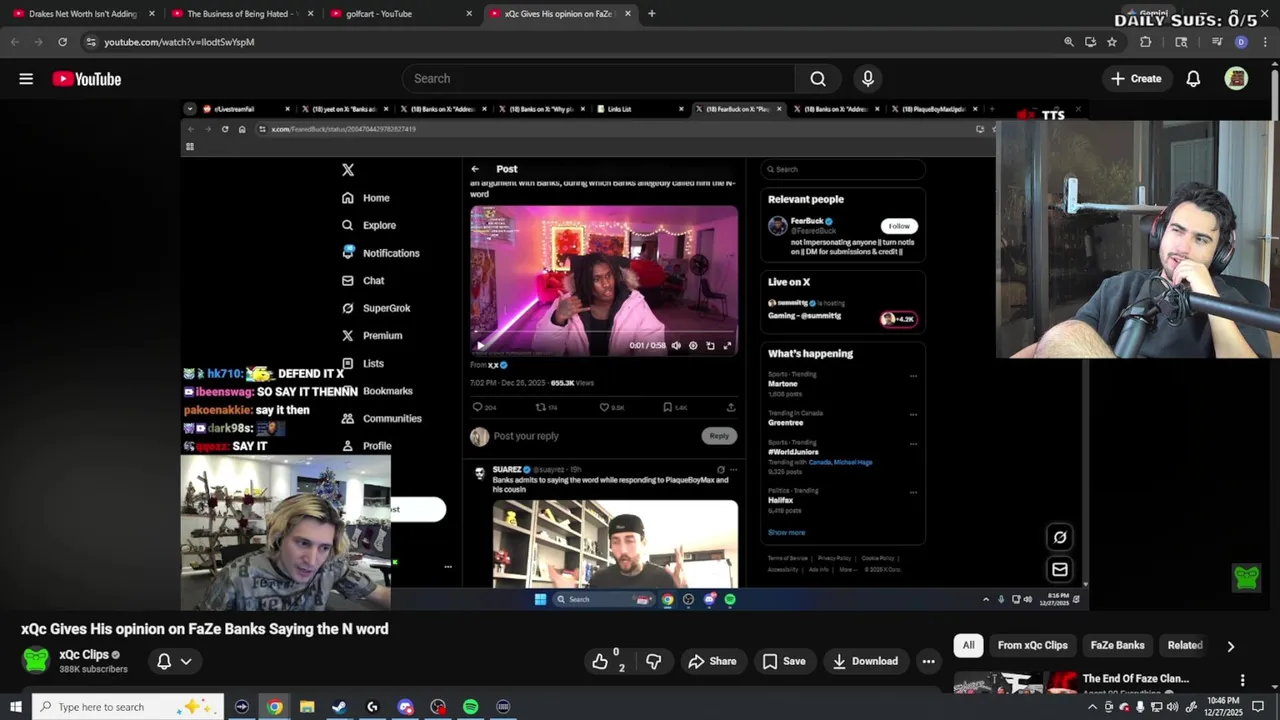Open options for The End Of Faze Clan video
Viewport: 1280px width, 720px height.
(1242, 680)
